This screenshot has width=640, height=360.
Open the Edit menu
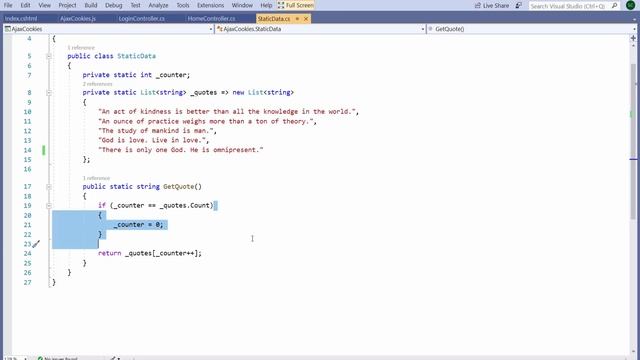click(25, 5)
